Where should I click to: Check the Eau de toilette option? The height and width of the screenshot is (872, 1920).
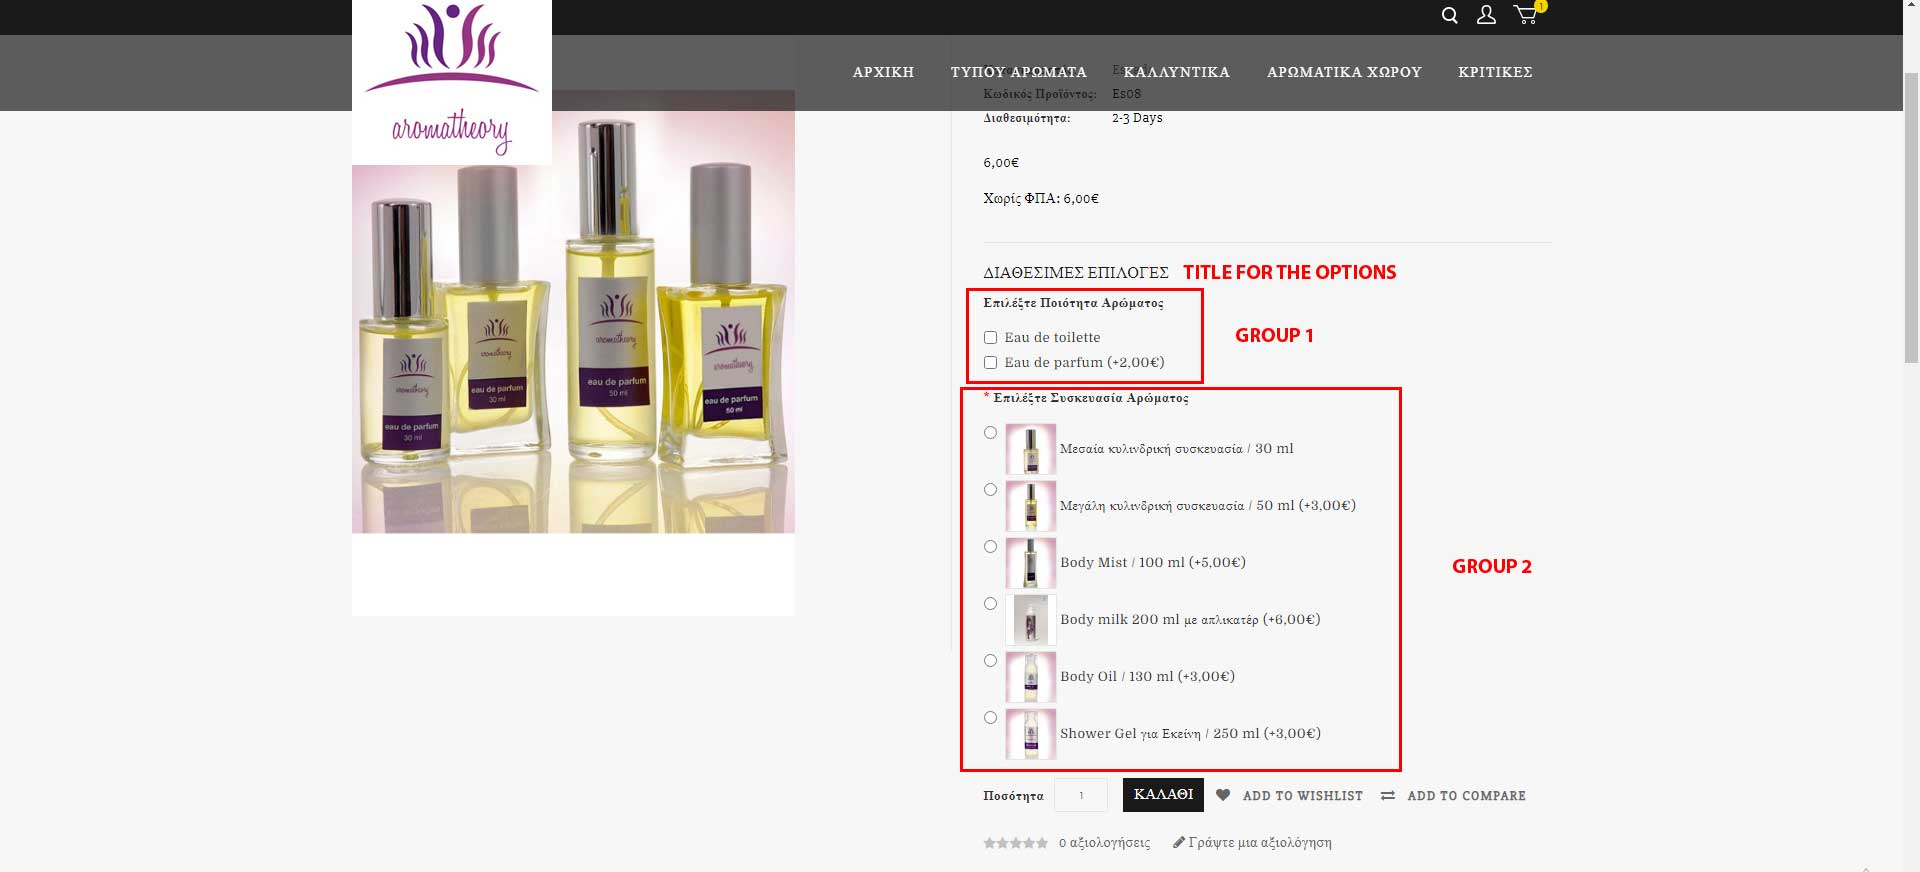click(x=990, y=338)
